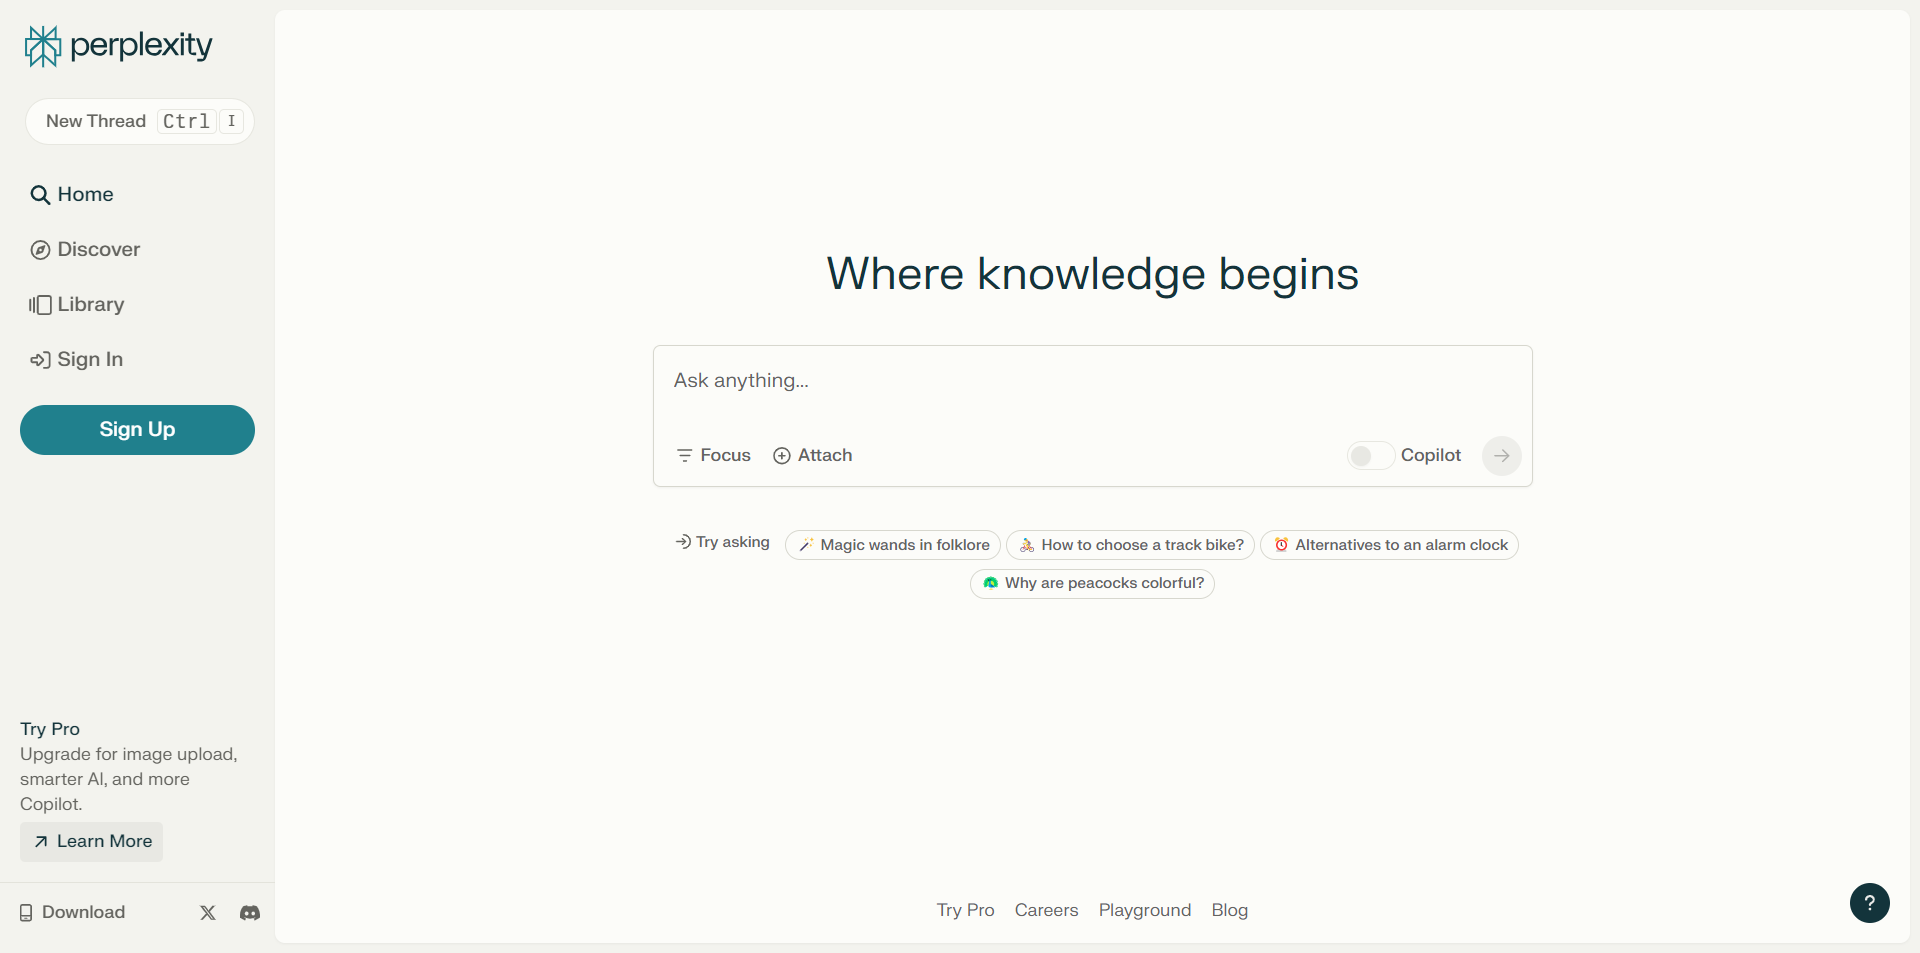
Task: Click the Discover compass icon
Action: 40,250
